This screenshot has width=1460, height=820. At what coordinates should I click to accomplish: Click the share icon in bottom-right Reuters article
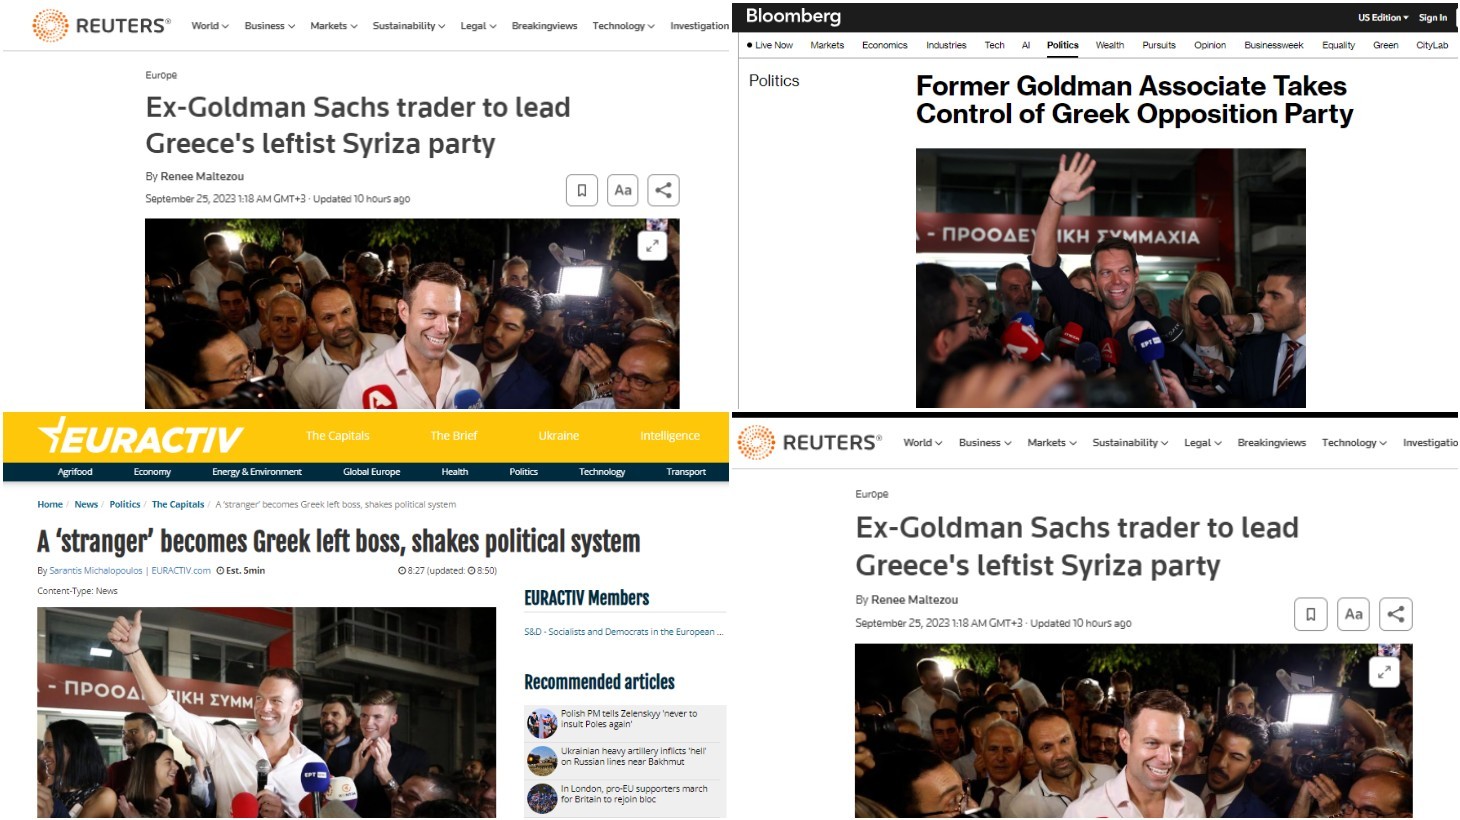[x=1396, y=614]
